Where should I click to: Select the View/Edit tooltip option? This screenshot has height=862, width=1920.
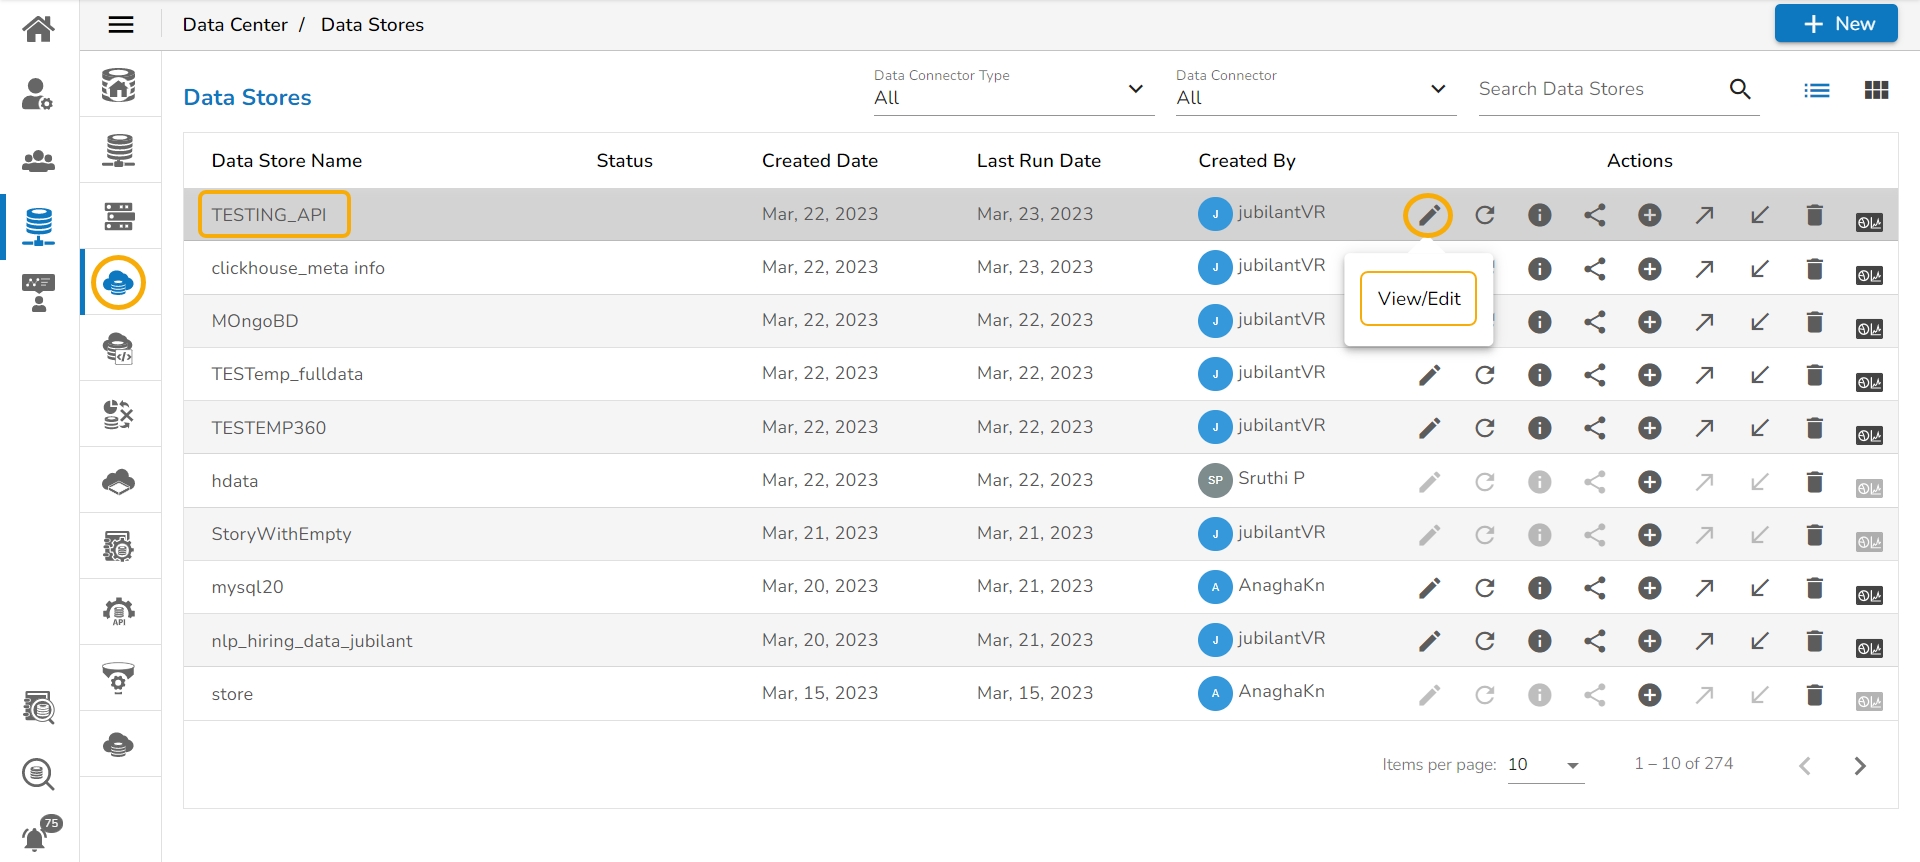click(1418, 299)
